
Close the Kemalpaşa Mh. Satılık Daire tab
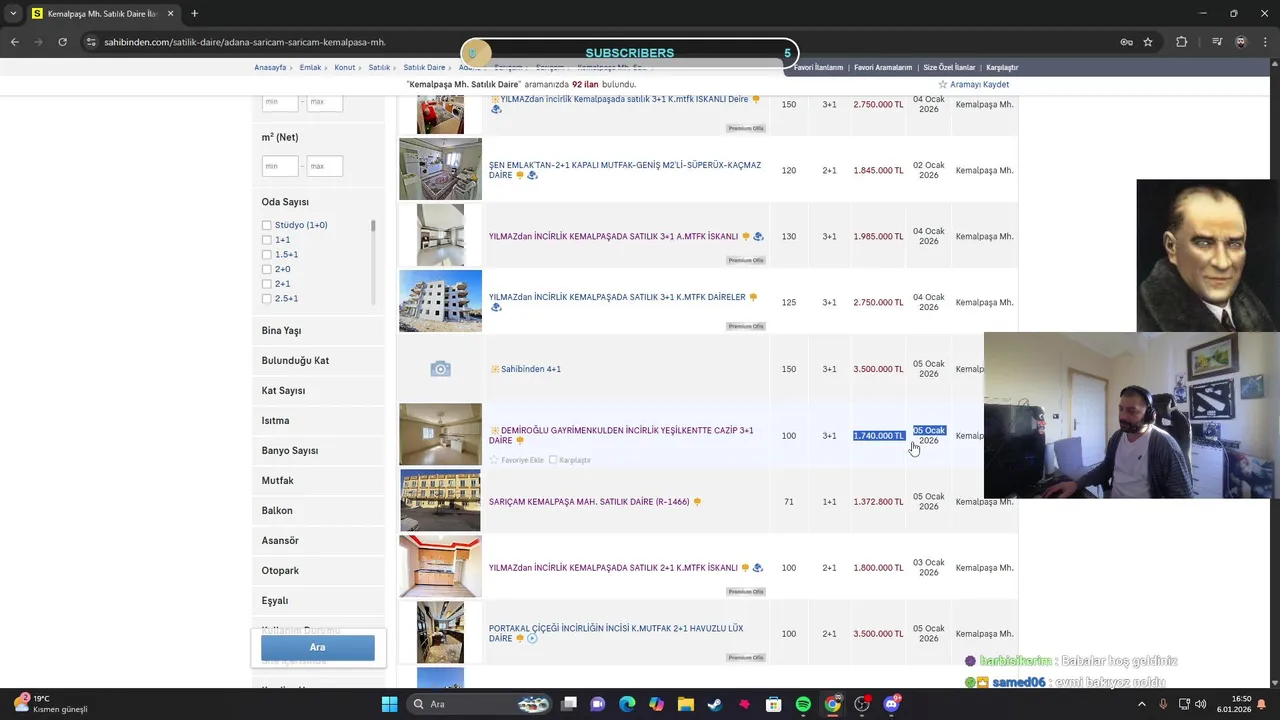coord(170,14)
